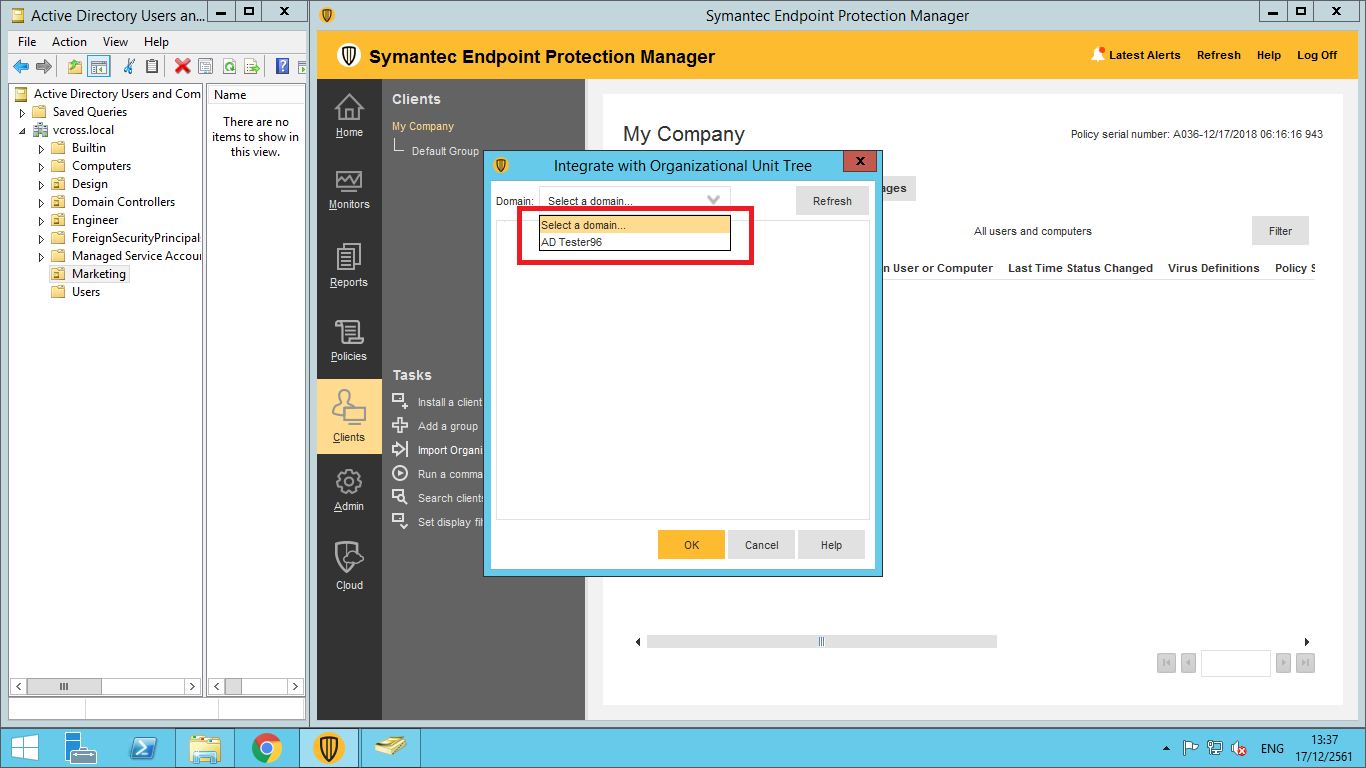The image size is (1366, 768).
Task: Go to Reports in sidebar
Action: click(x=349, y=265)
